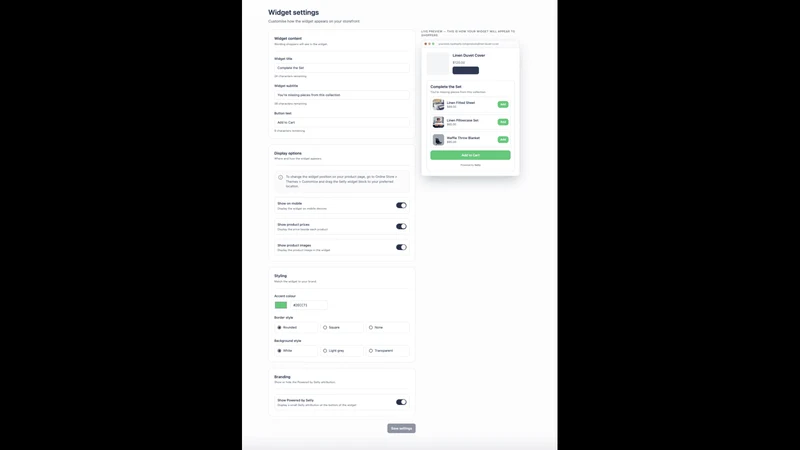Click the Widget subtitle input field
800x450 pixels.
coord(342,95)
